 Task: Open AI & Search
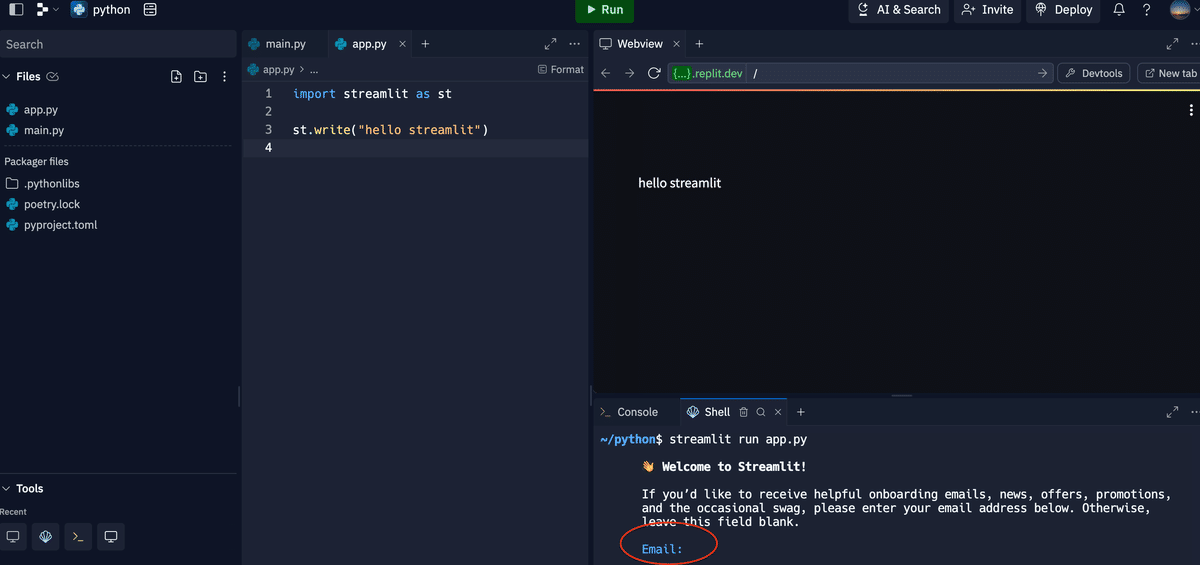[x=899, y=10]
